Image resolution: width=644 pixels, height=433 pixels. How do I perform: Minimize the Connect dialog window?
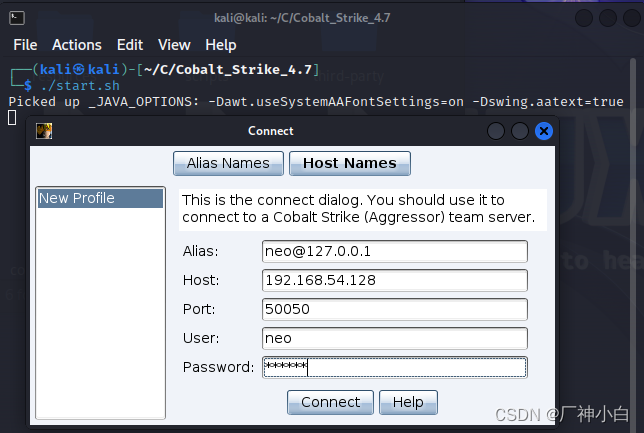click(496, 131)
